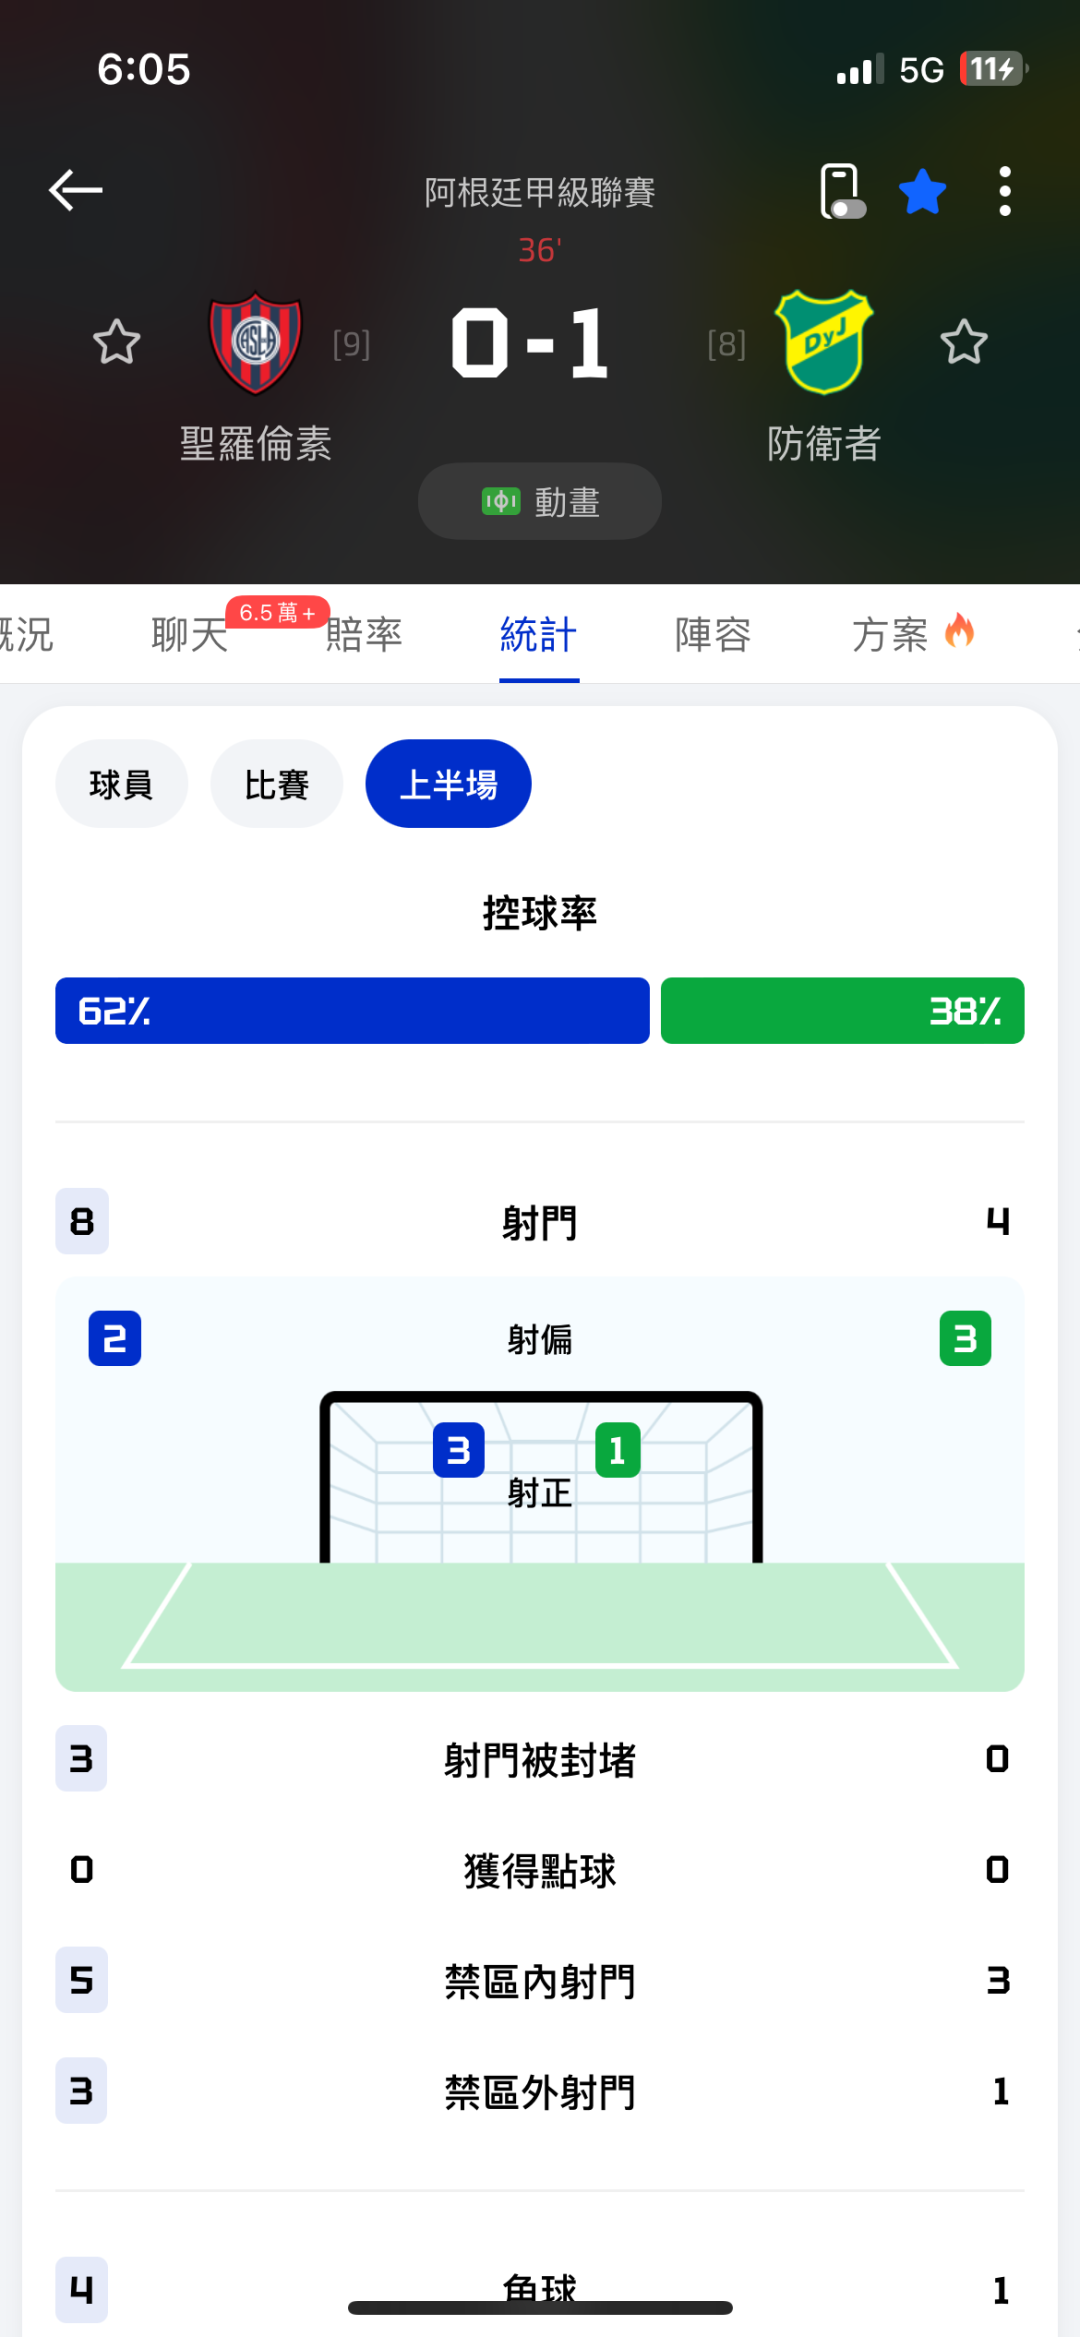Tap the goal diagram shots on target
1080x2337 pixels.
tap(540, 1480)
